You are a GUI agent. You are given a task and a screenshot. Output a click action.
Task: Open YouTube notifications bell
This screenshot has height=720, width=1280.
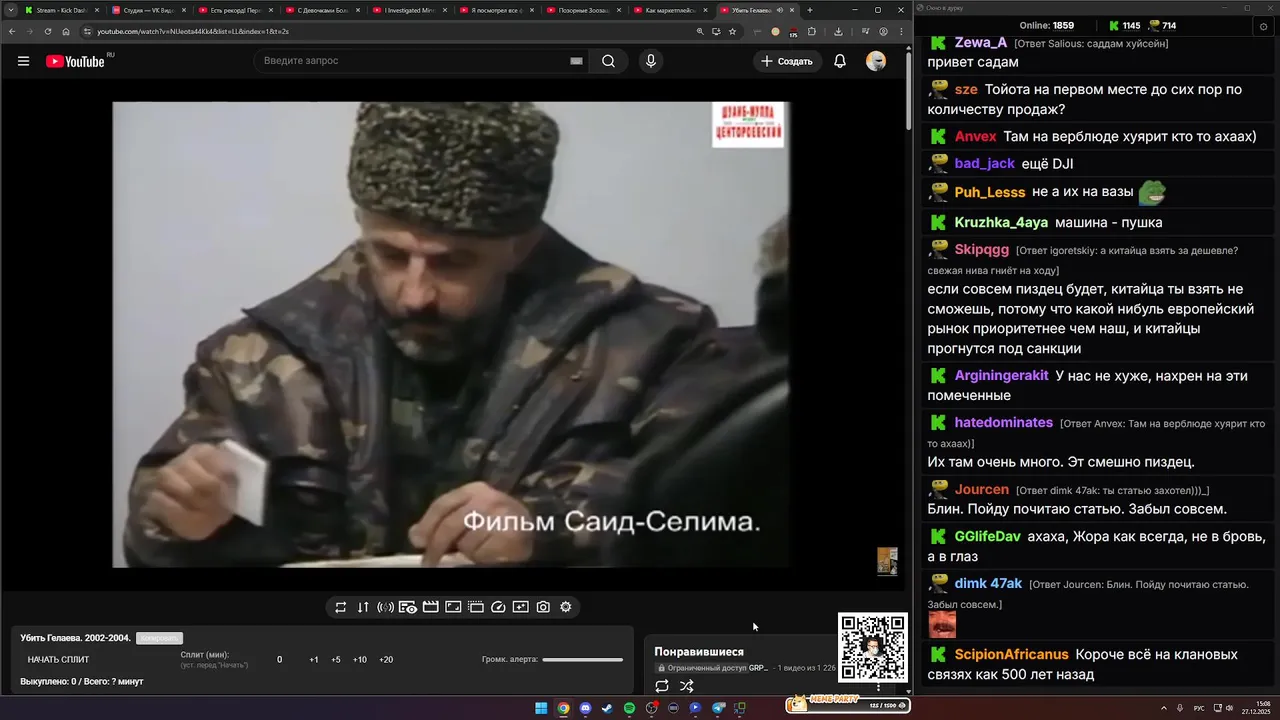(840, 61)
